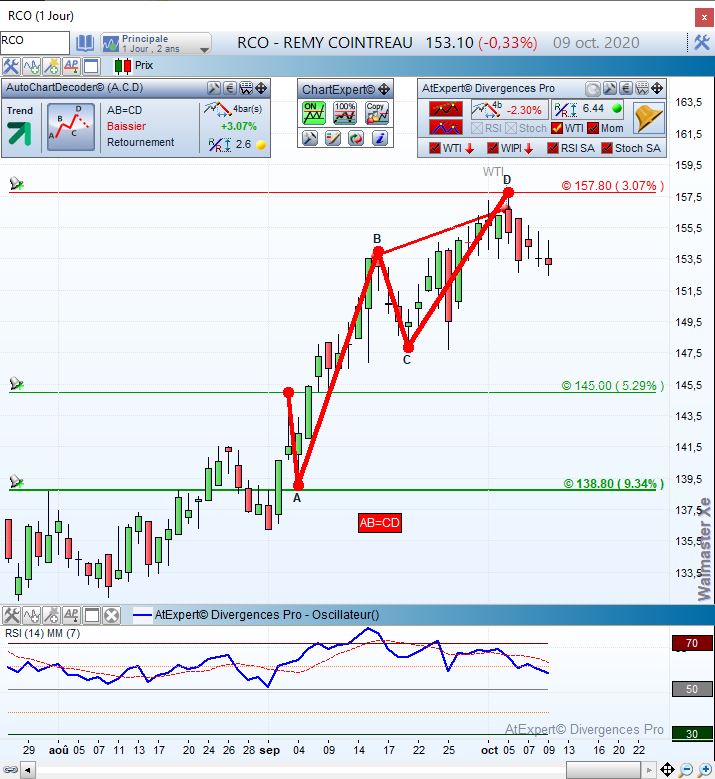Viewport: 715px width, 779px height.
Task: Close the oscillator panel with X icon
Action: 112,616
